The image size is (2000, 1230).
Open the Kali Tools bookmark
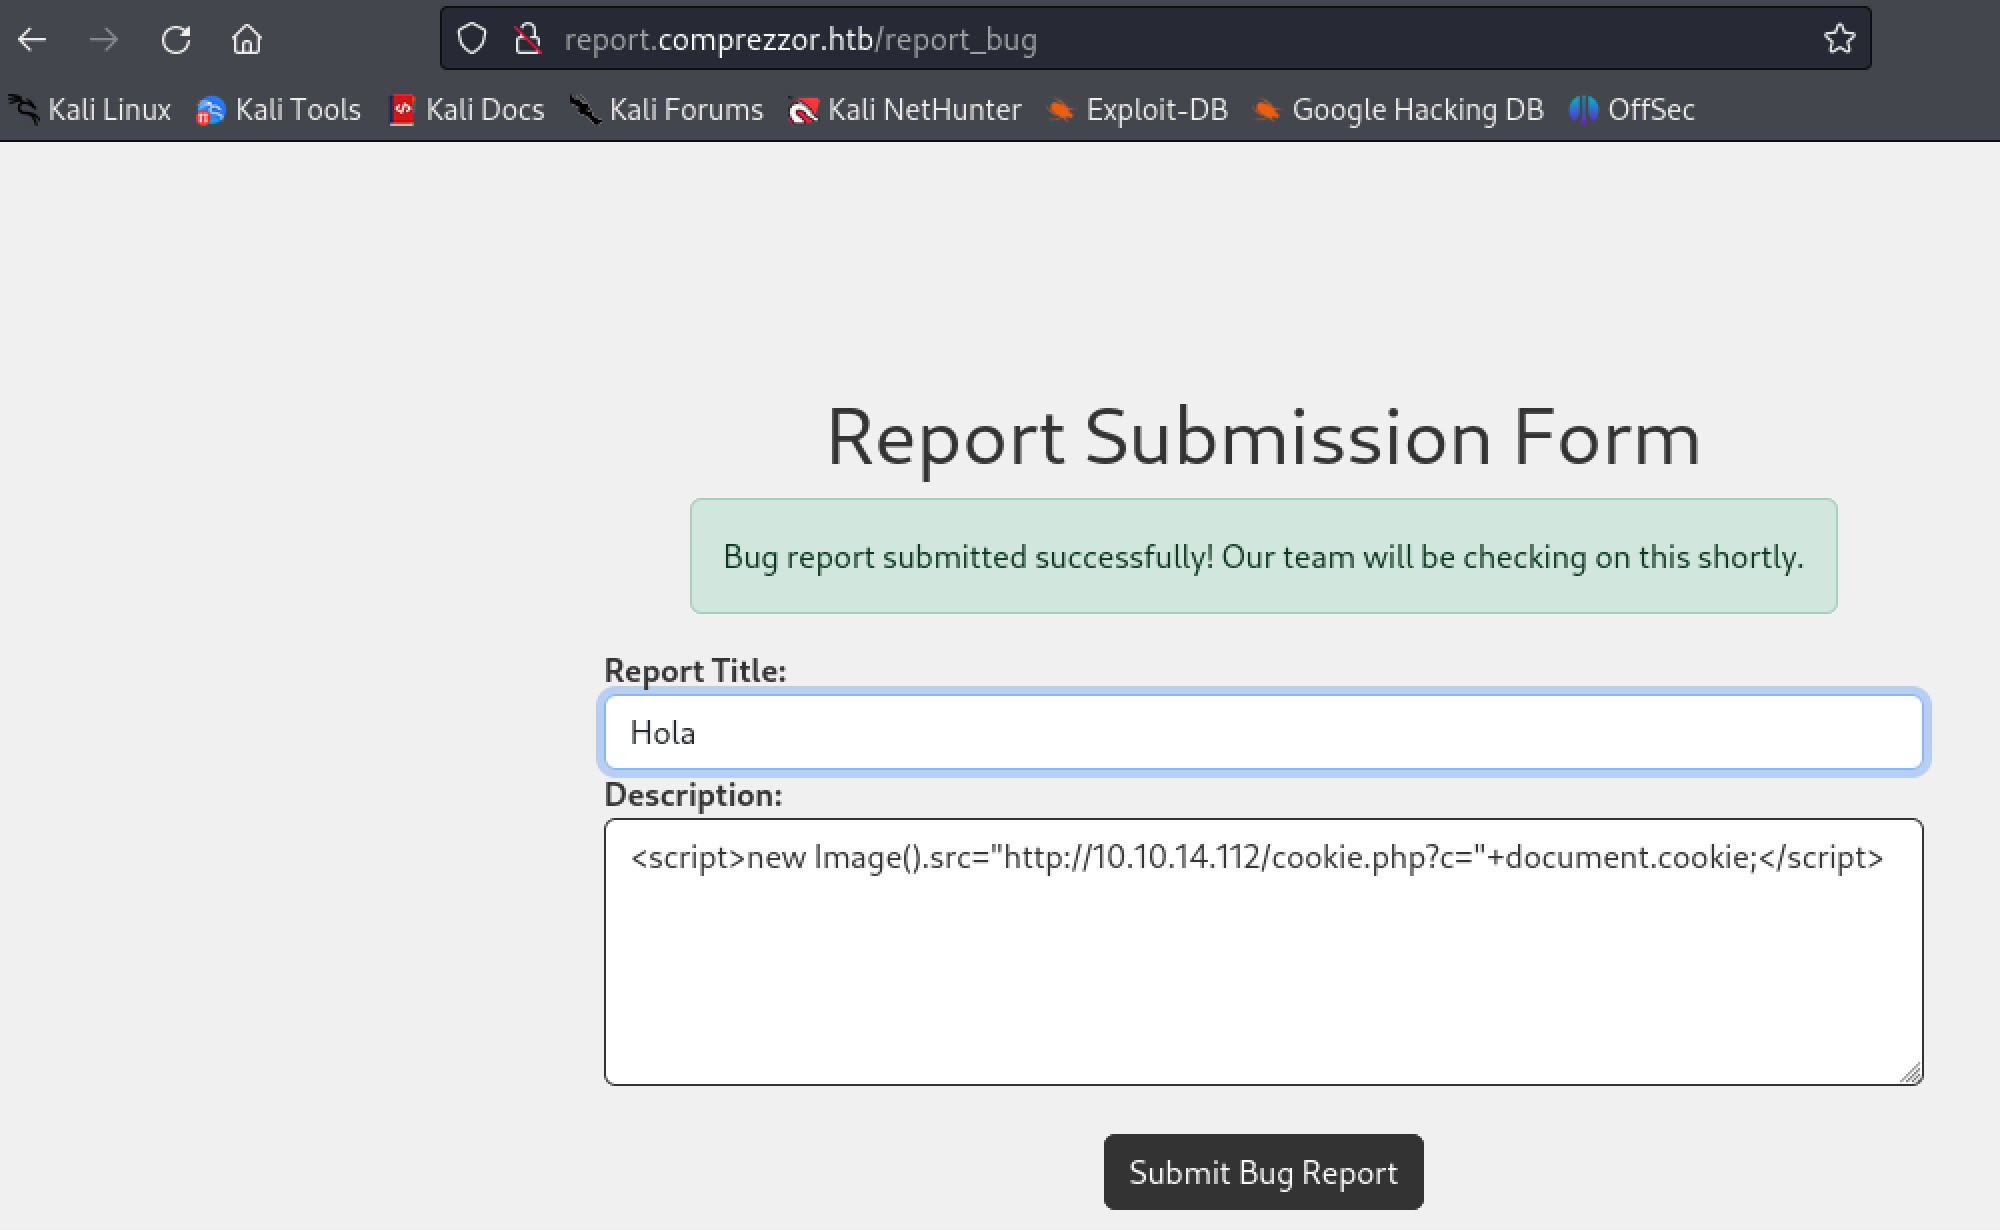click(279, 109)
